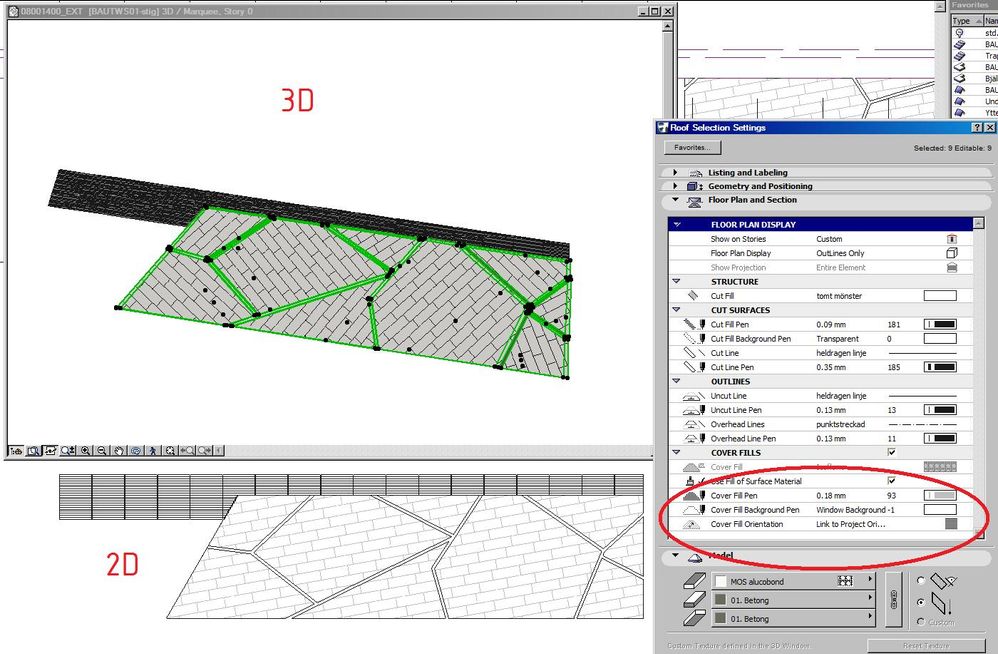Click the Overhead Line Pen color swatch
Viewport: 998px width, 654px height.
tap(940, 438)
